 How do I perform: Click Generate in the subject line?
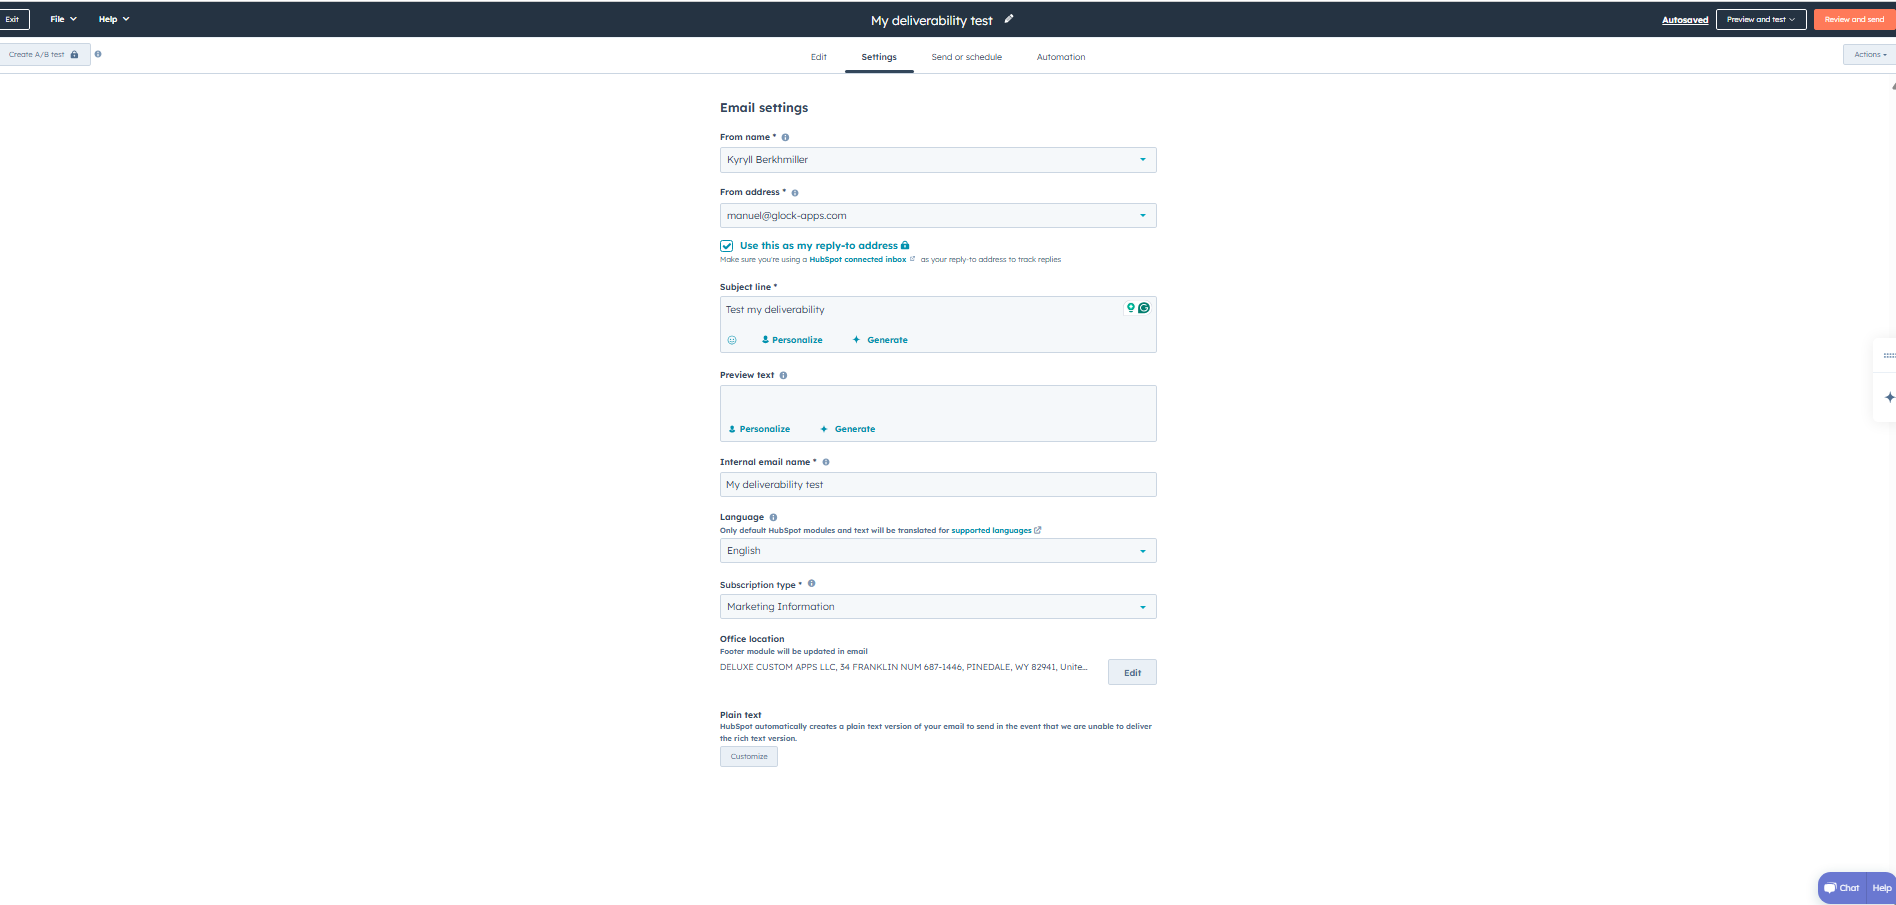click(x=880, y=340)
